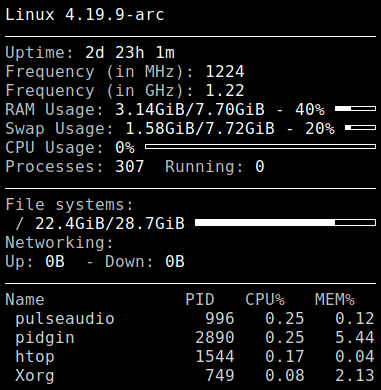Click the Networking Down value 0B
The height and width of the screenshot is (390, 381).
tap(175, 261)
